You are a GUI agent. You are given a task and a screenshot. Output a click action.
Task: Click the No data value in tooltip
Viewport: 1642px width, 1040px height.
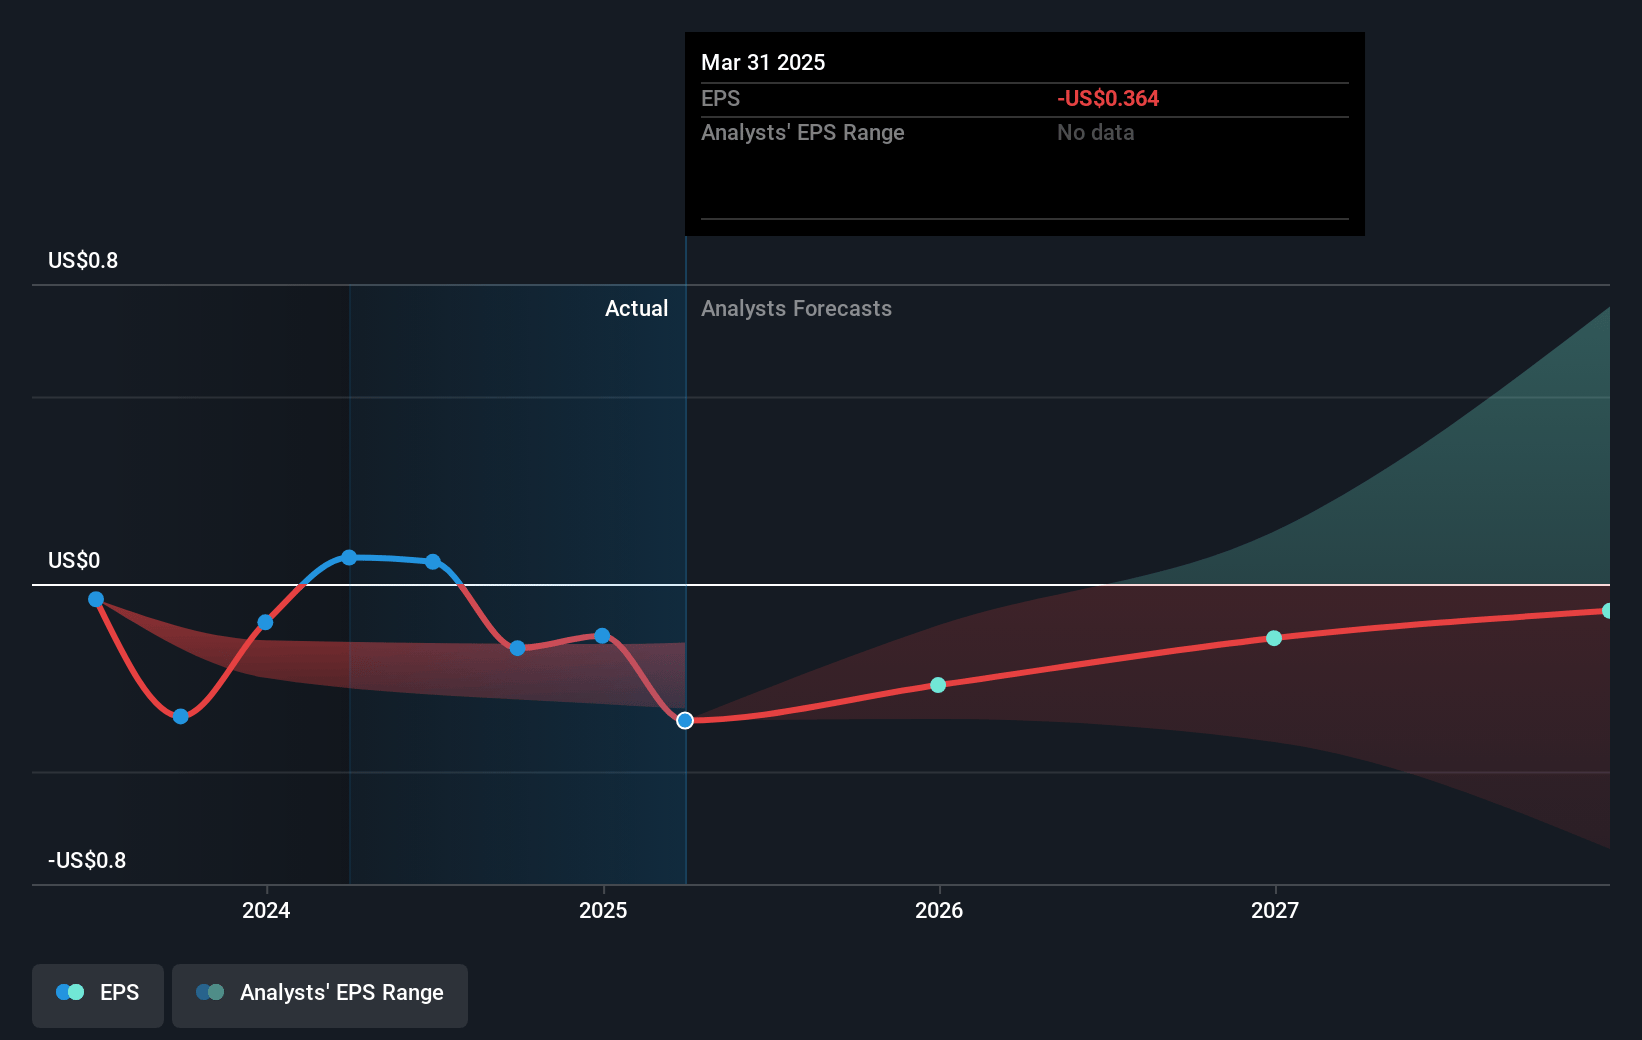pyautogui.click(x=1095, y=133)
